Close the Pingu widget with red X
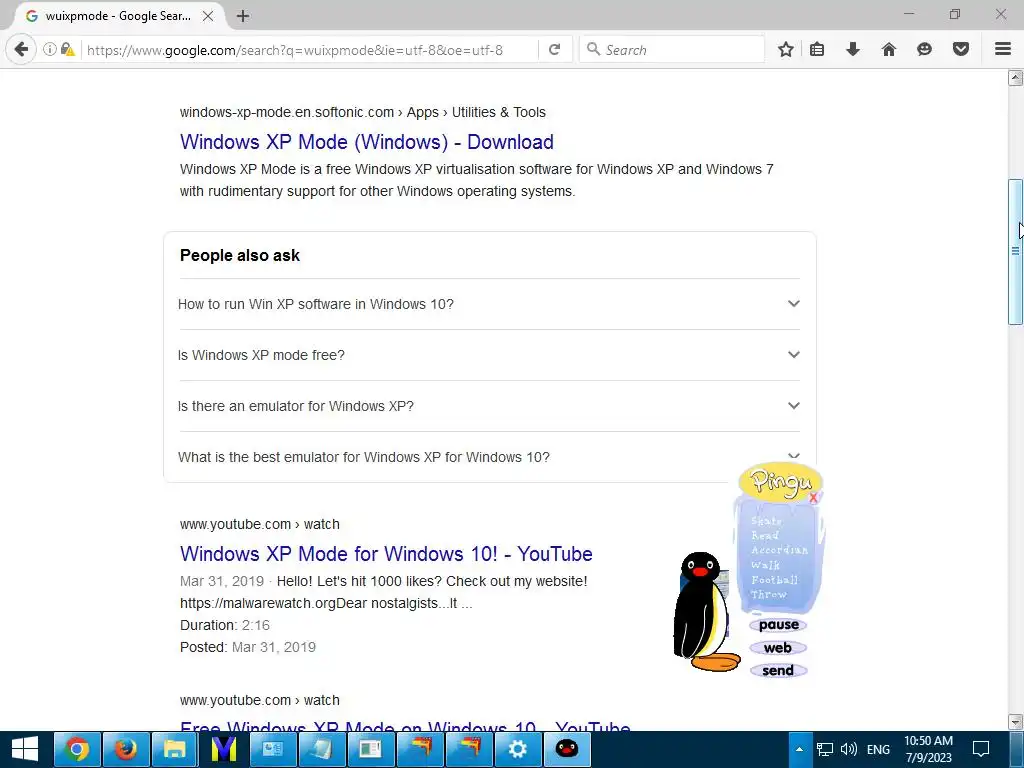 point(813,498)
